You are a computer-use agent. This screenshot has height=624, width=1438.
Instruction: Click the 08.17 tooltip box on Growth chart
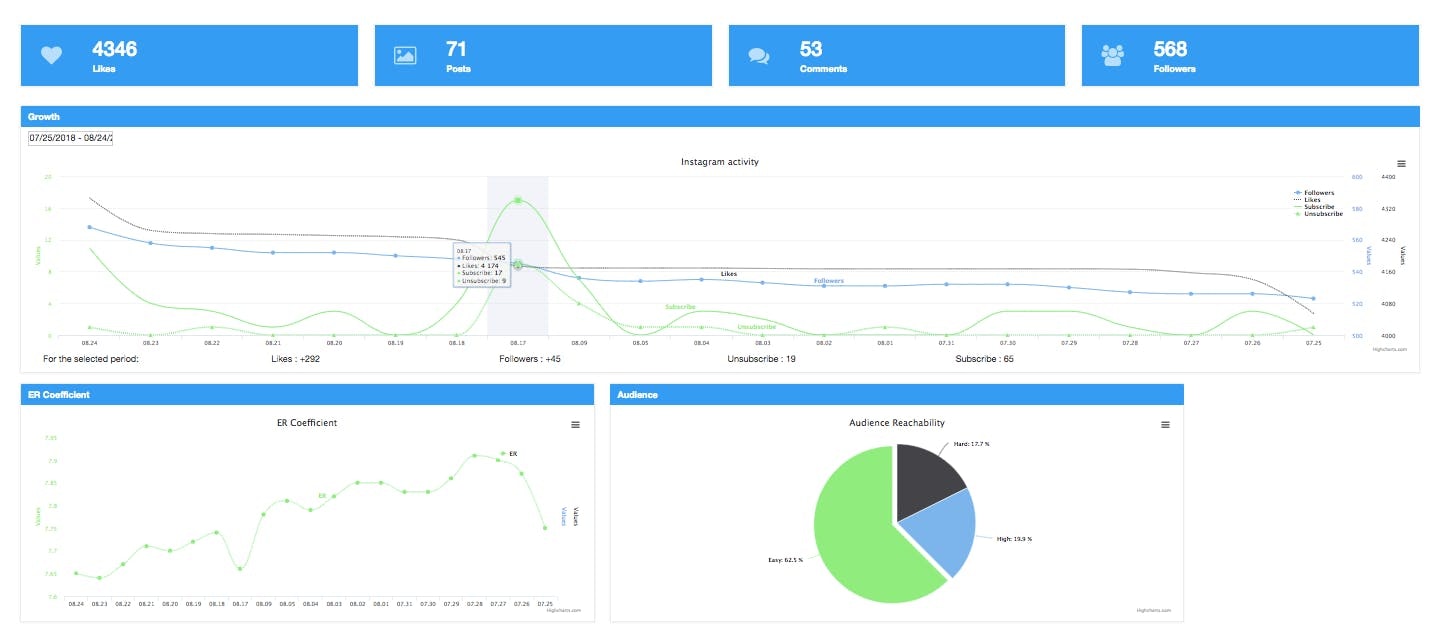(x=482, y=266)
